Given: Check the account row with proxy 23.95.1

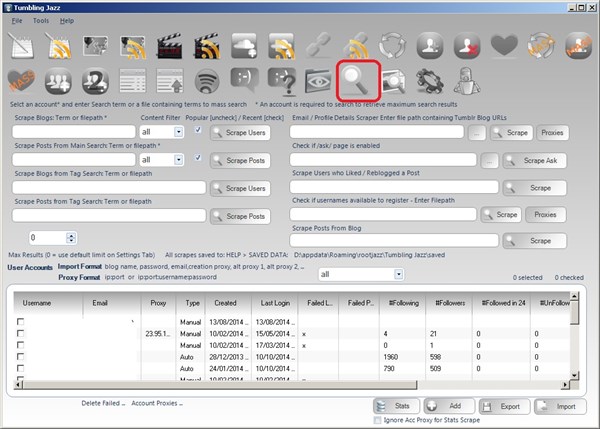Looking at the screenshot, I should (x=20, y=333).
